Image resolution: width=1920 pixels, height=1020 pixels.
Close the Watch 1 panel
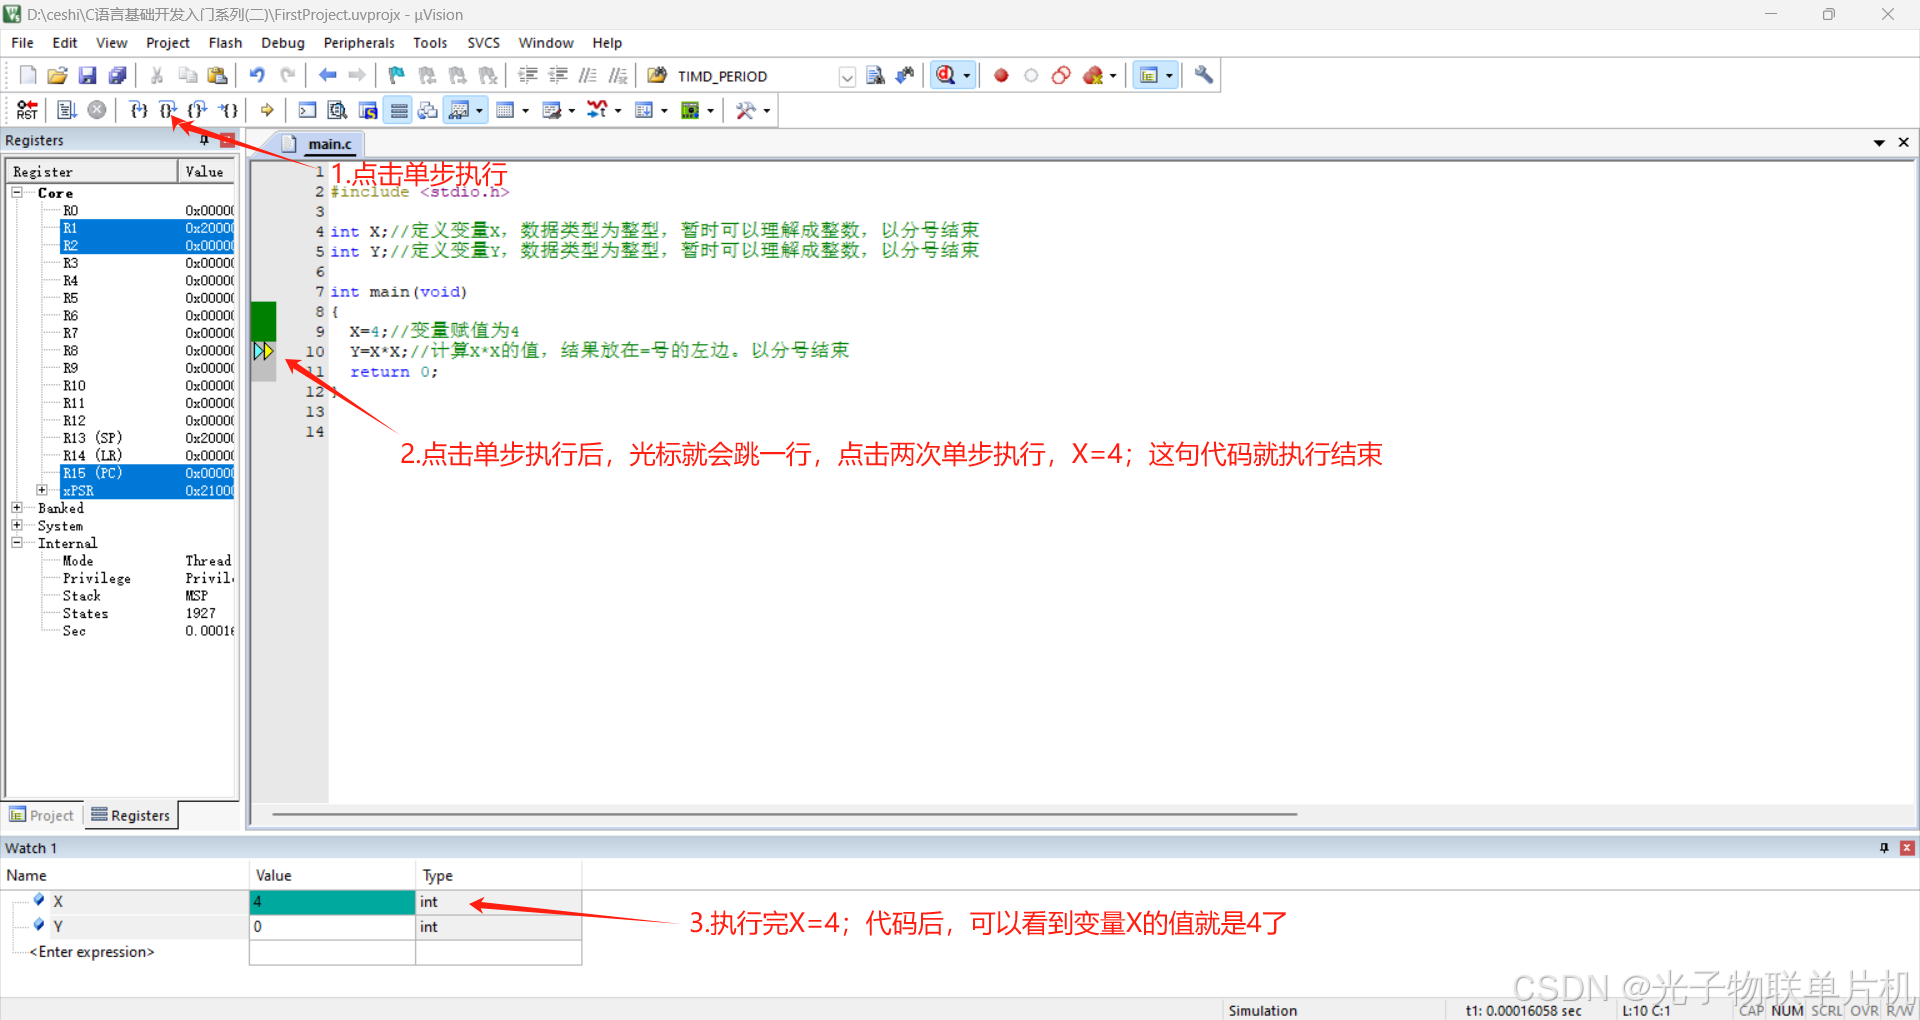(x=1907, y=848)
